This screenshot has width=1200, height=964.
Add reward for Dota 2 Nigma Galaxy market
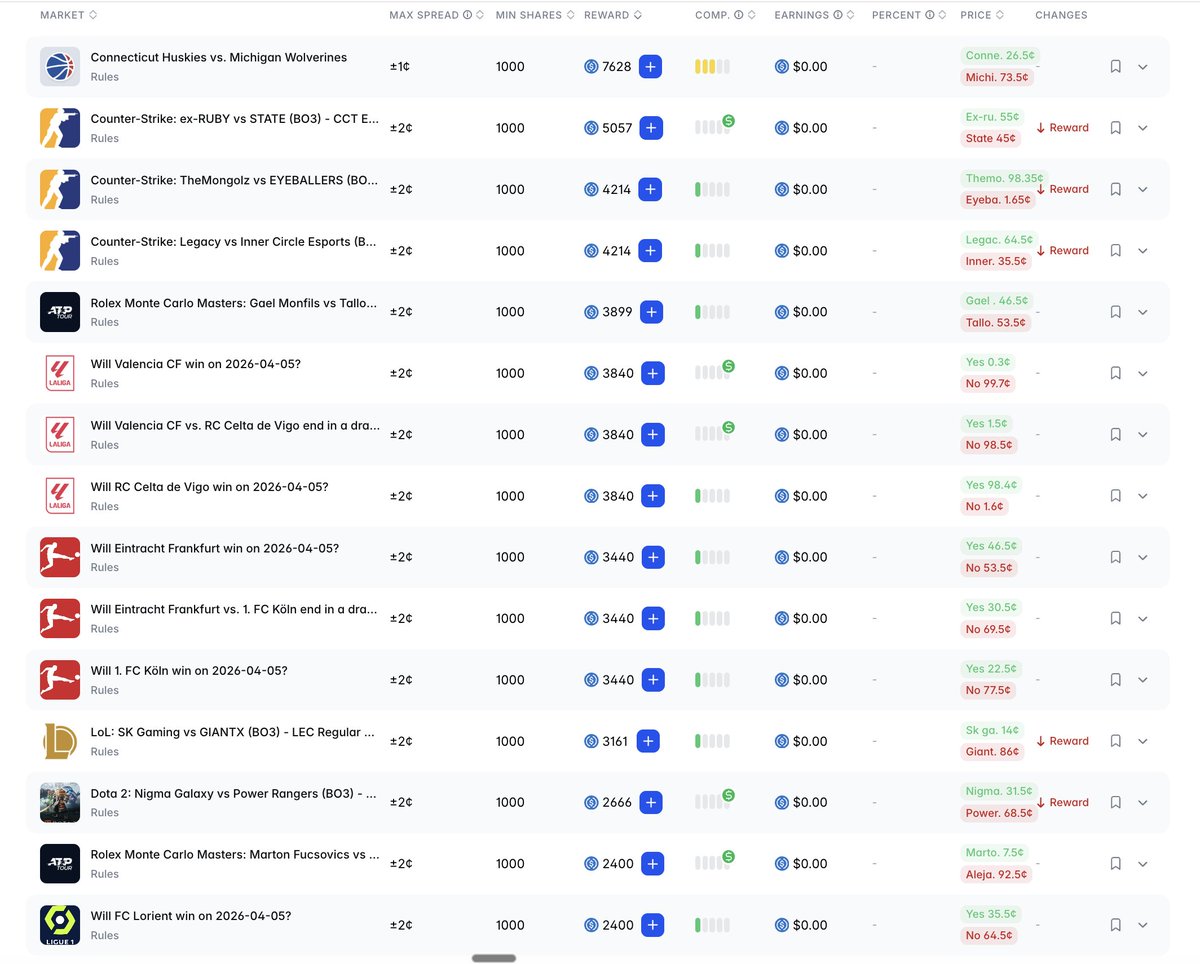pos(651,802)
